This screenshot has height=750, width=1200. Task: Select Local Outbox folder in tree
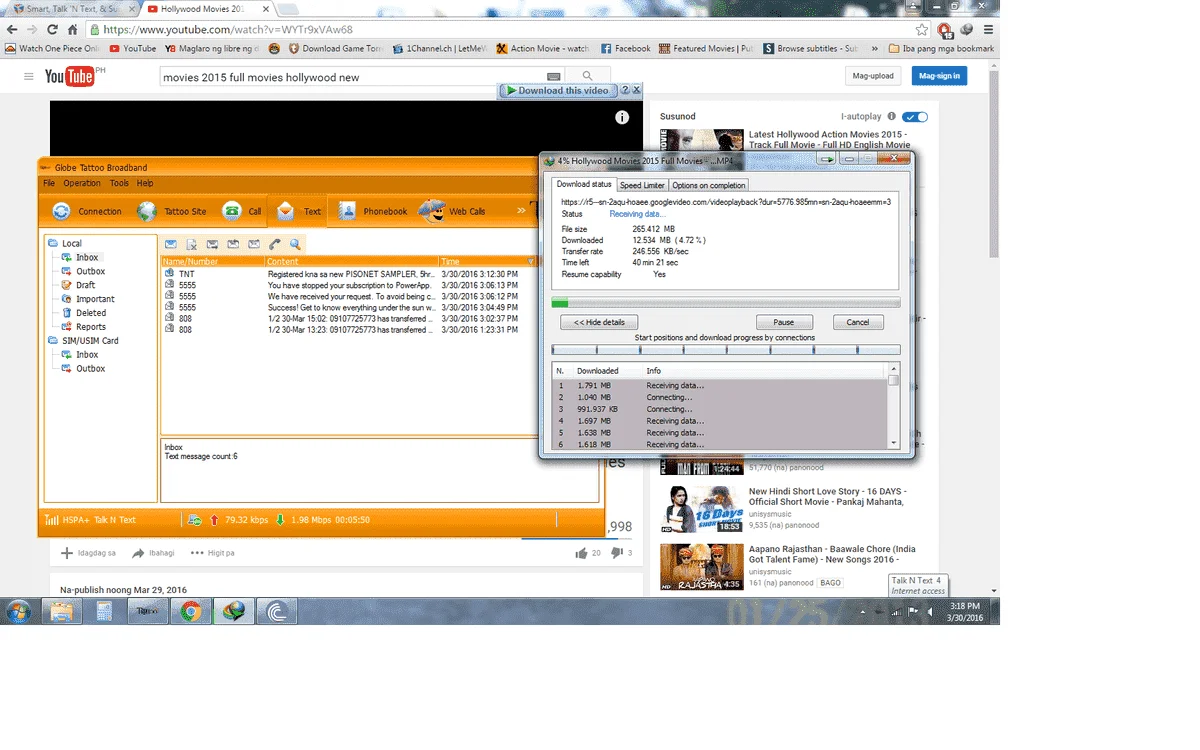[x=90, y=271]
